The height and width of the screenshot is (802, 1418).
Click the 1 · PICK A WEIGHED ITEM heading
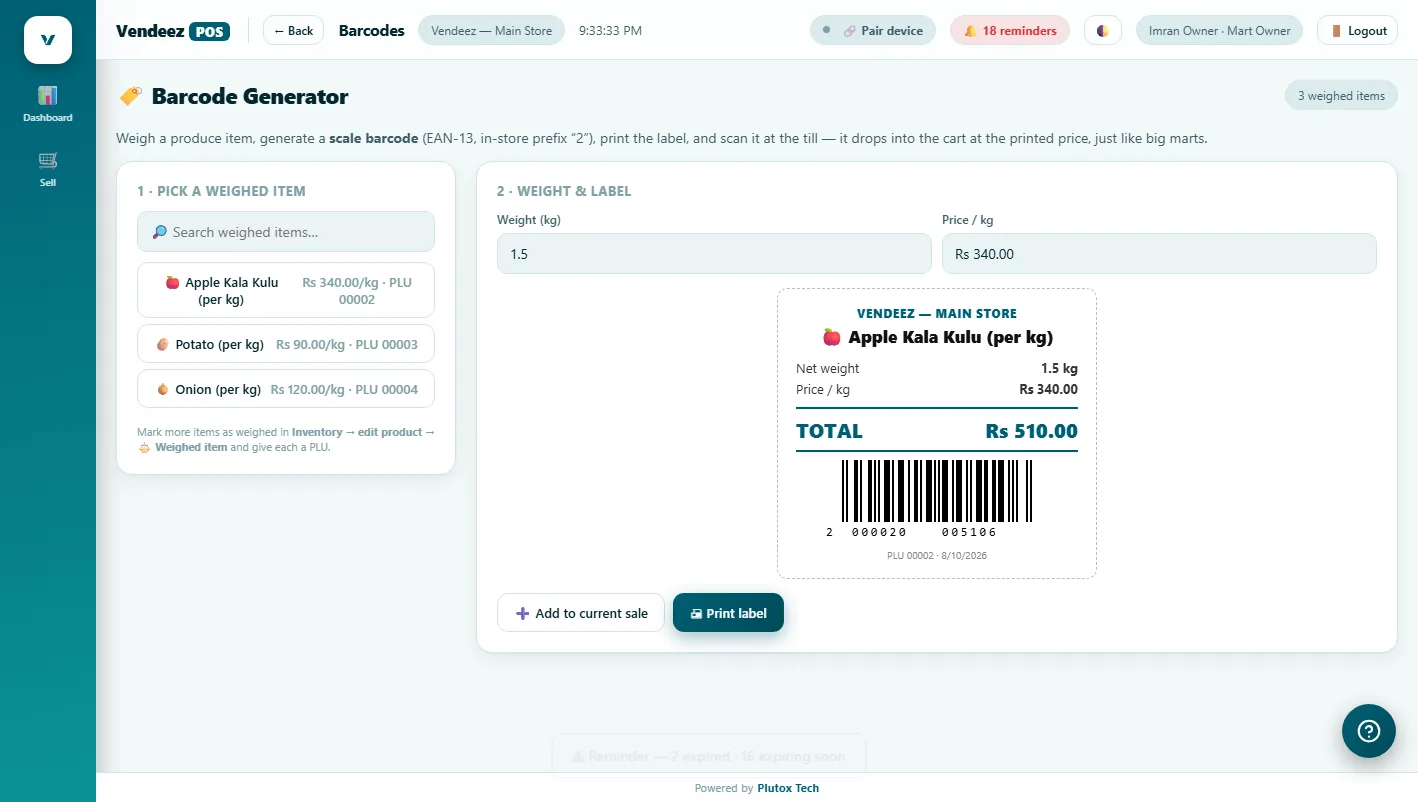click(x=221, y=191)
